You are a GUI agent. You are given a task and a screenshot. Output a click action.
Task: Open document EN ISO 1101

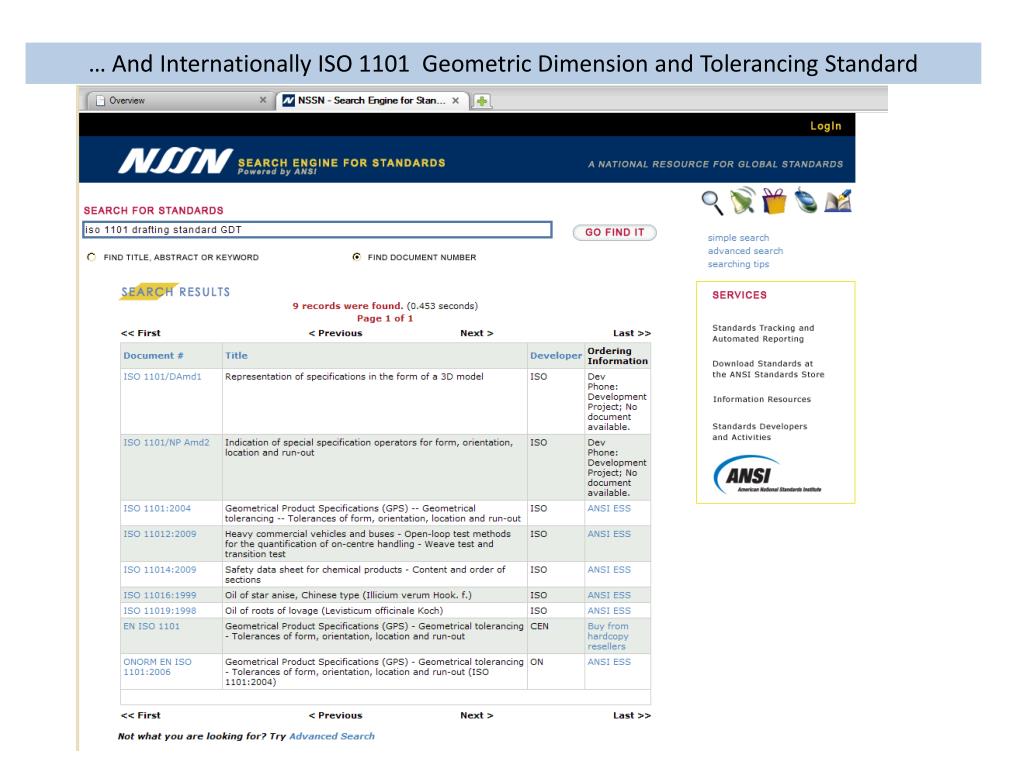click(x=152, y=626)
